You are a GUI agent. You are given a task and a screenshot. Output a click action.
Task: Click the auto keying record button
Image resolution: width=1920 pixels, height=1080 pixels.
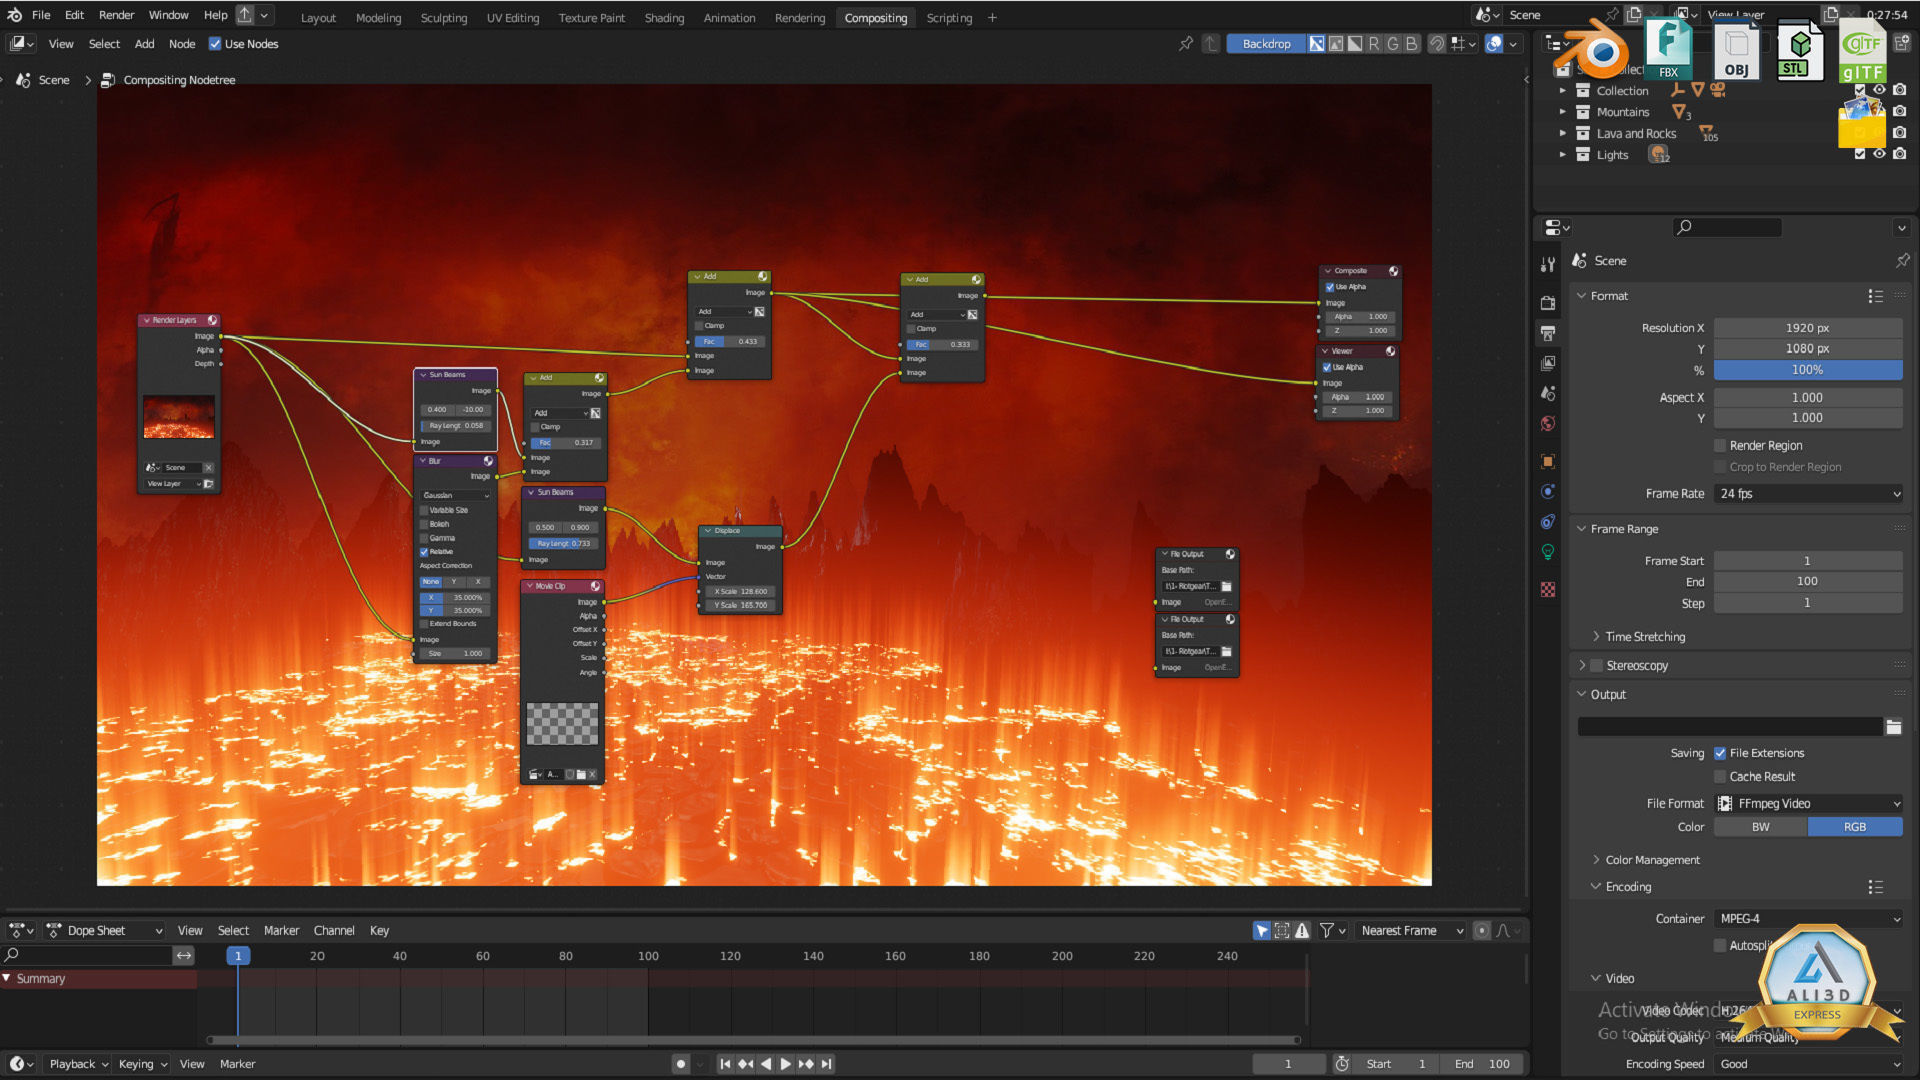[681, 1064]
